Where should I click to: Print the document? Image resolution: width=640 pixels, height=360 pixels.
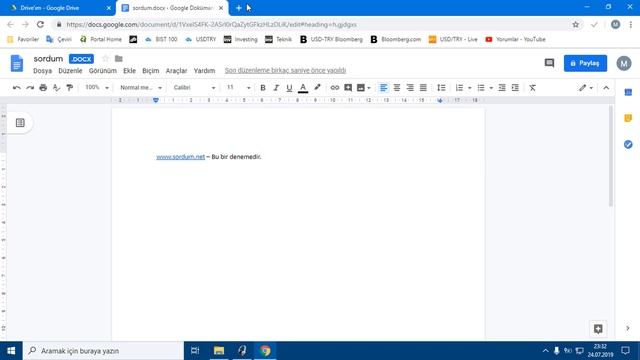click(x=43, y=88)
